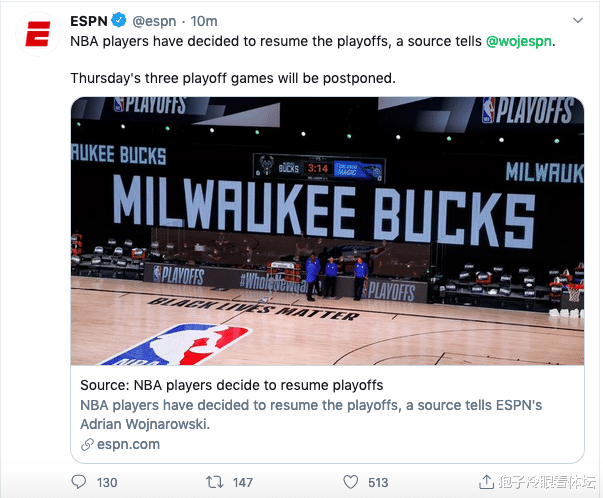Click the ESPN display name

click(90, 21)
